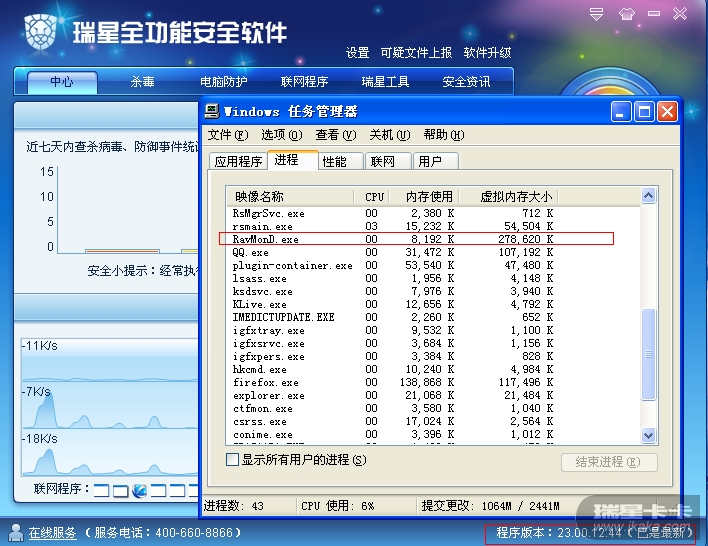Image resolution: width=708 pixels, height=546 pixels.
Task: Sort by CPU column header
Action: [x=371, y=196]
